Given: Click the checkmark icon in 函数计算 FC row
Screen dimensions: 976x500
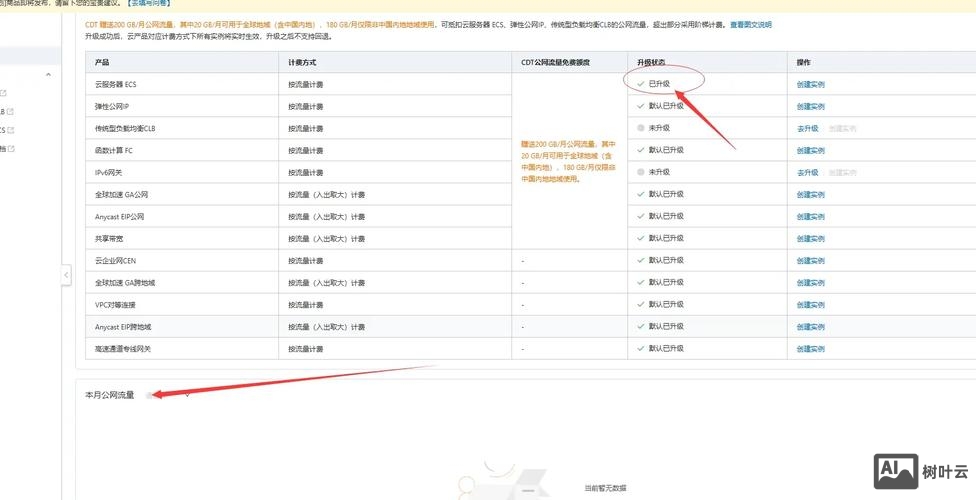Looking at the screenshot, I should tap(640, 150).
